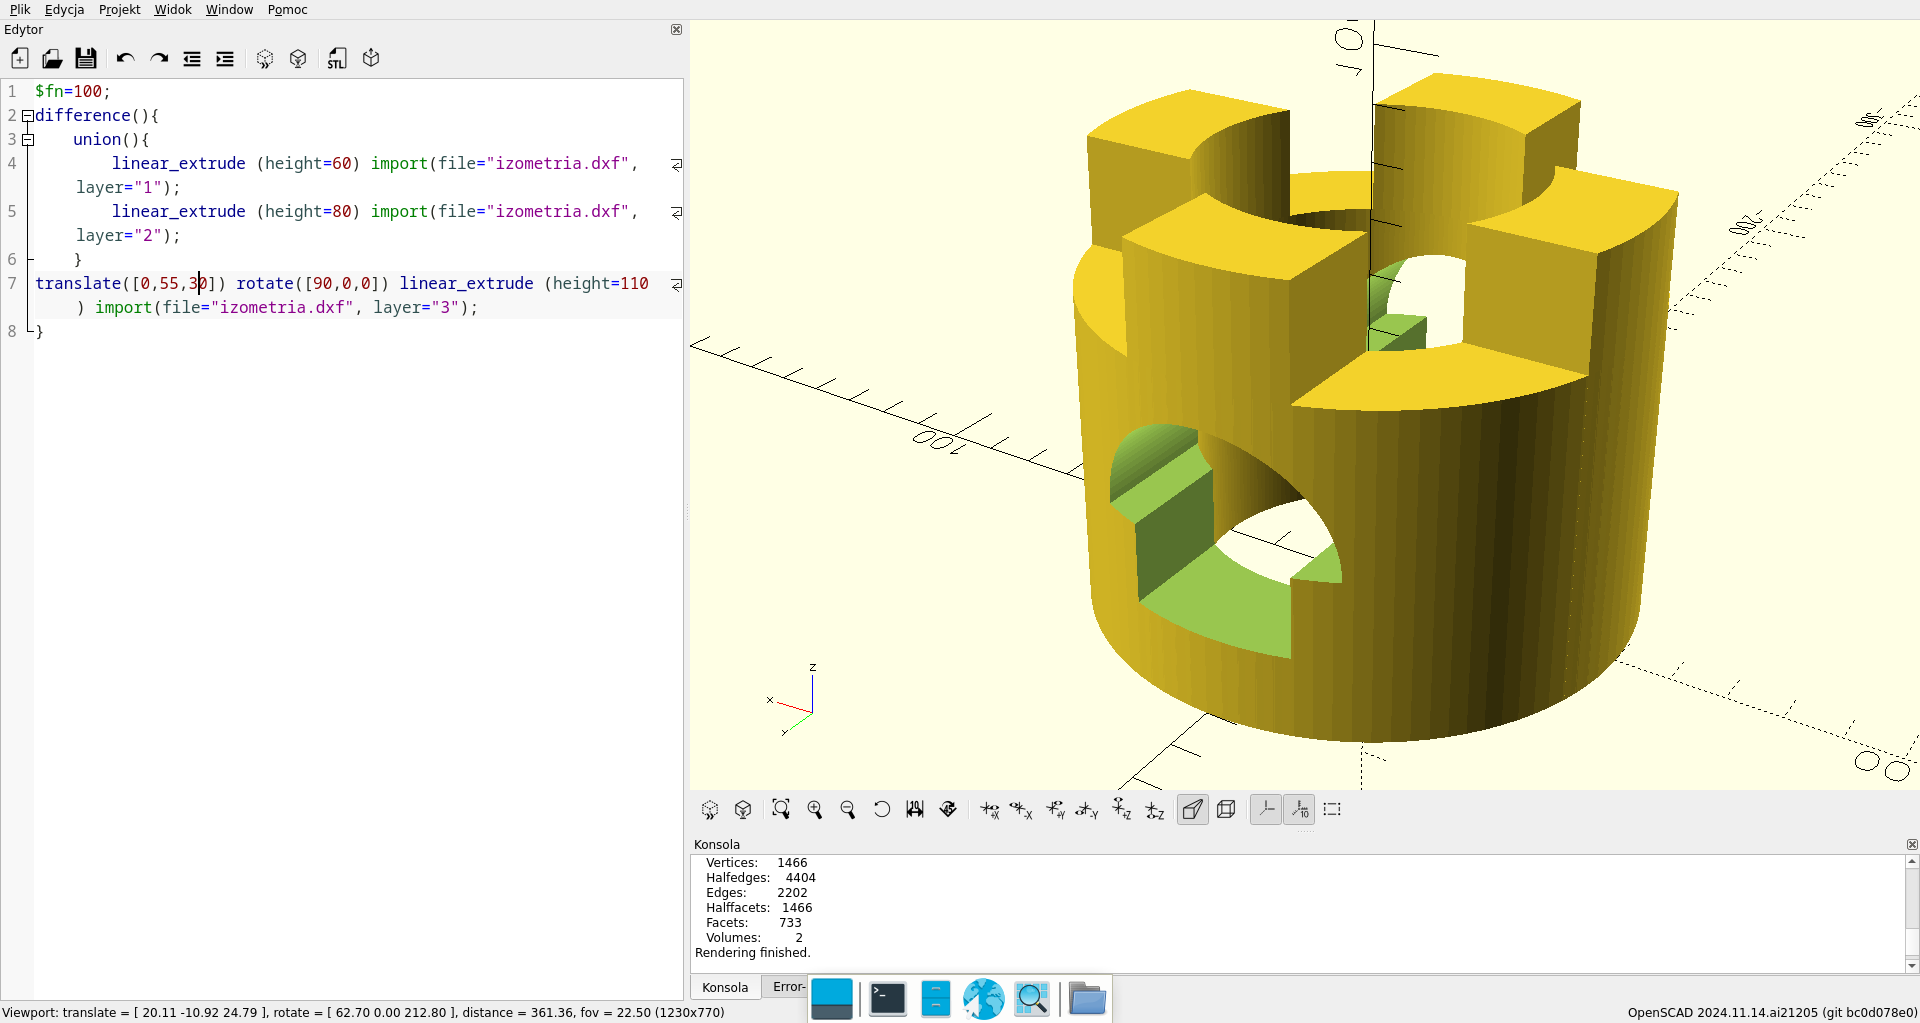This screenshot has width=1920, height=1023.
Task: Open the file manager folder in the taskbar
Action: 1087,999
